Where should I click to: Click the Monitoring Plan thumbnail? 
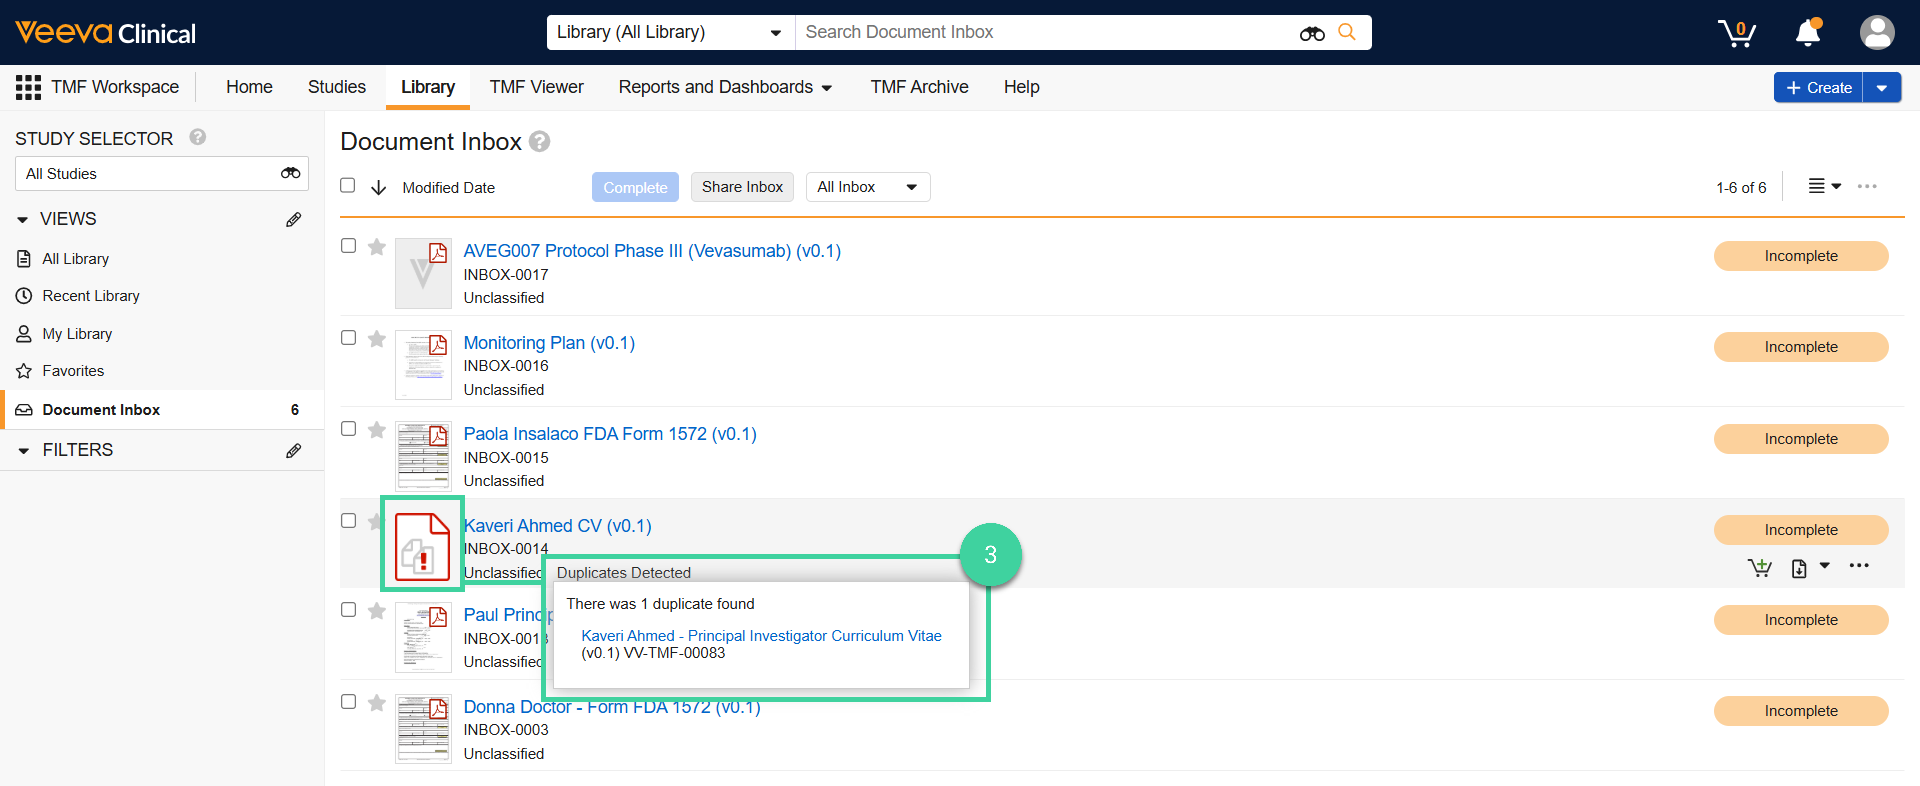click(423, 365)
